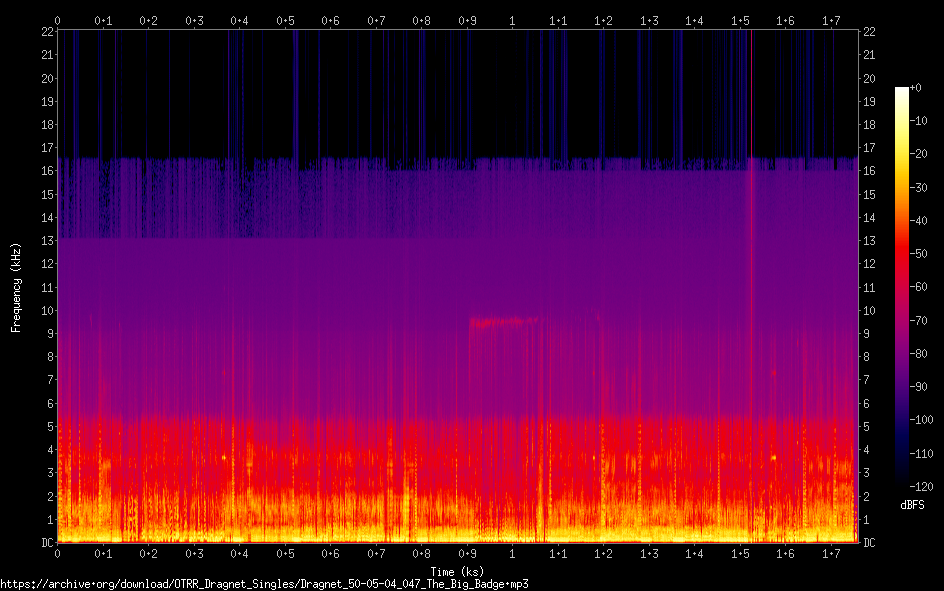Click the 10 tick on left frequency axis
Image resolution: width=944 pixels, height=591 pixels.
pyautogui.click(x=46, y=310)
